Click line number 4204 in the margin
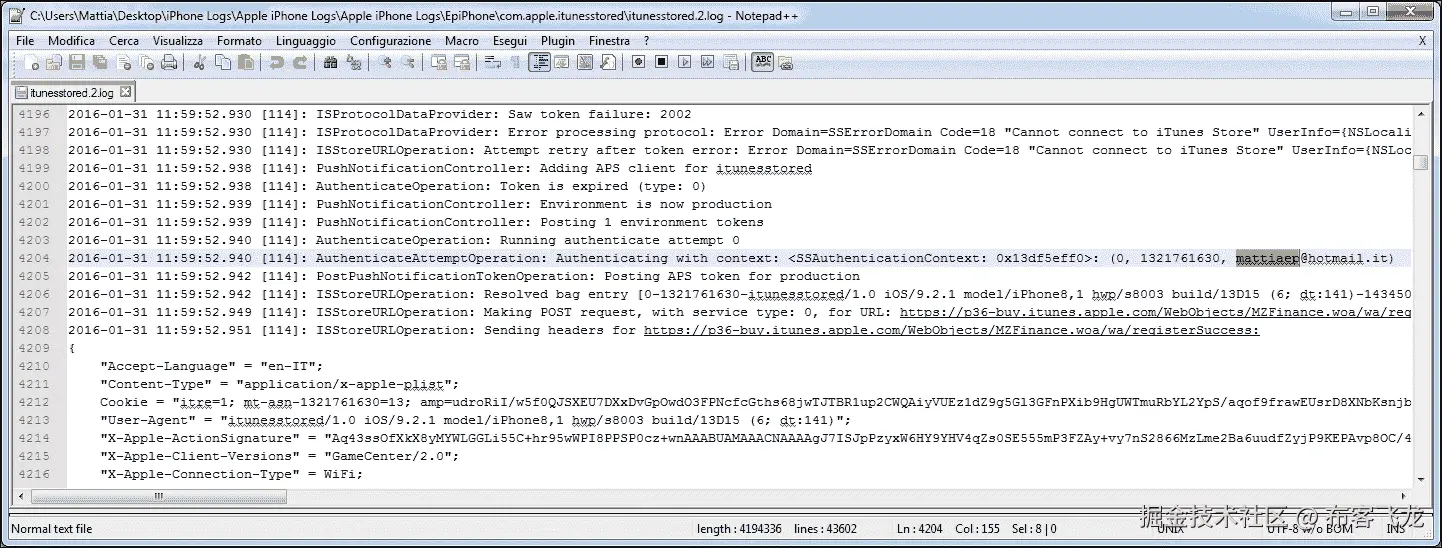 pyautogui.click(x=34, y=258)
